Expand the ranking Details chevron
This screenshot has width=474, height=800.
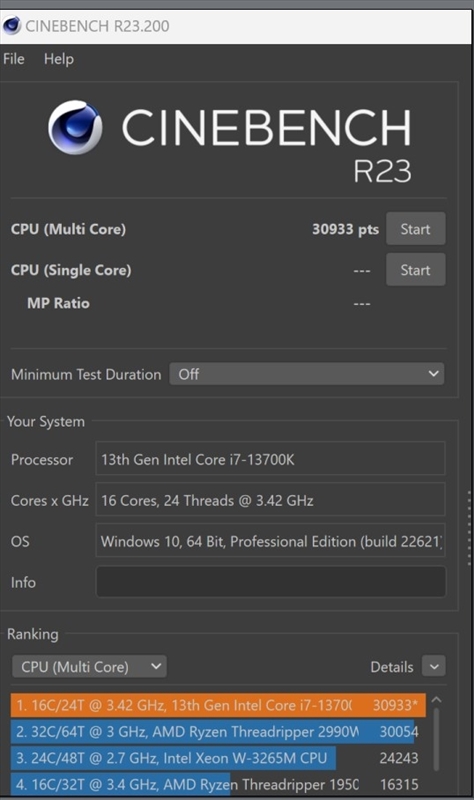434,666
